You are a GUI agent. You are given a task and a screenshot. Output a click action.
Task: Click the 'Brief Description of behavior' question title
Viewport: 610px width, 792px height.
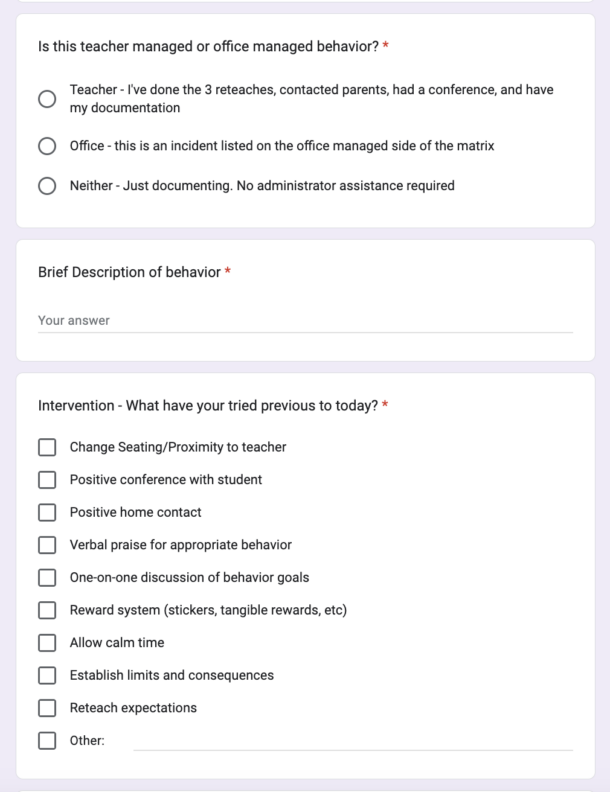click(x=129, y=272)
